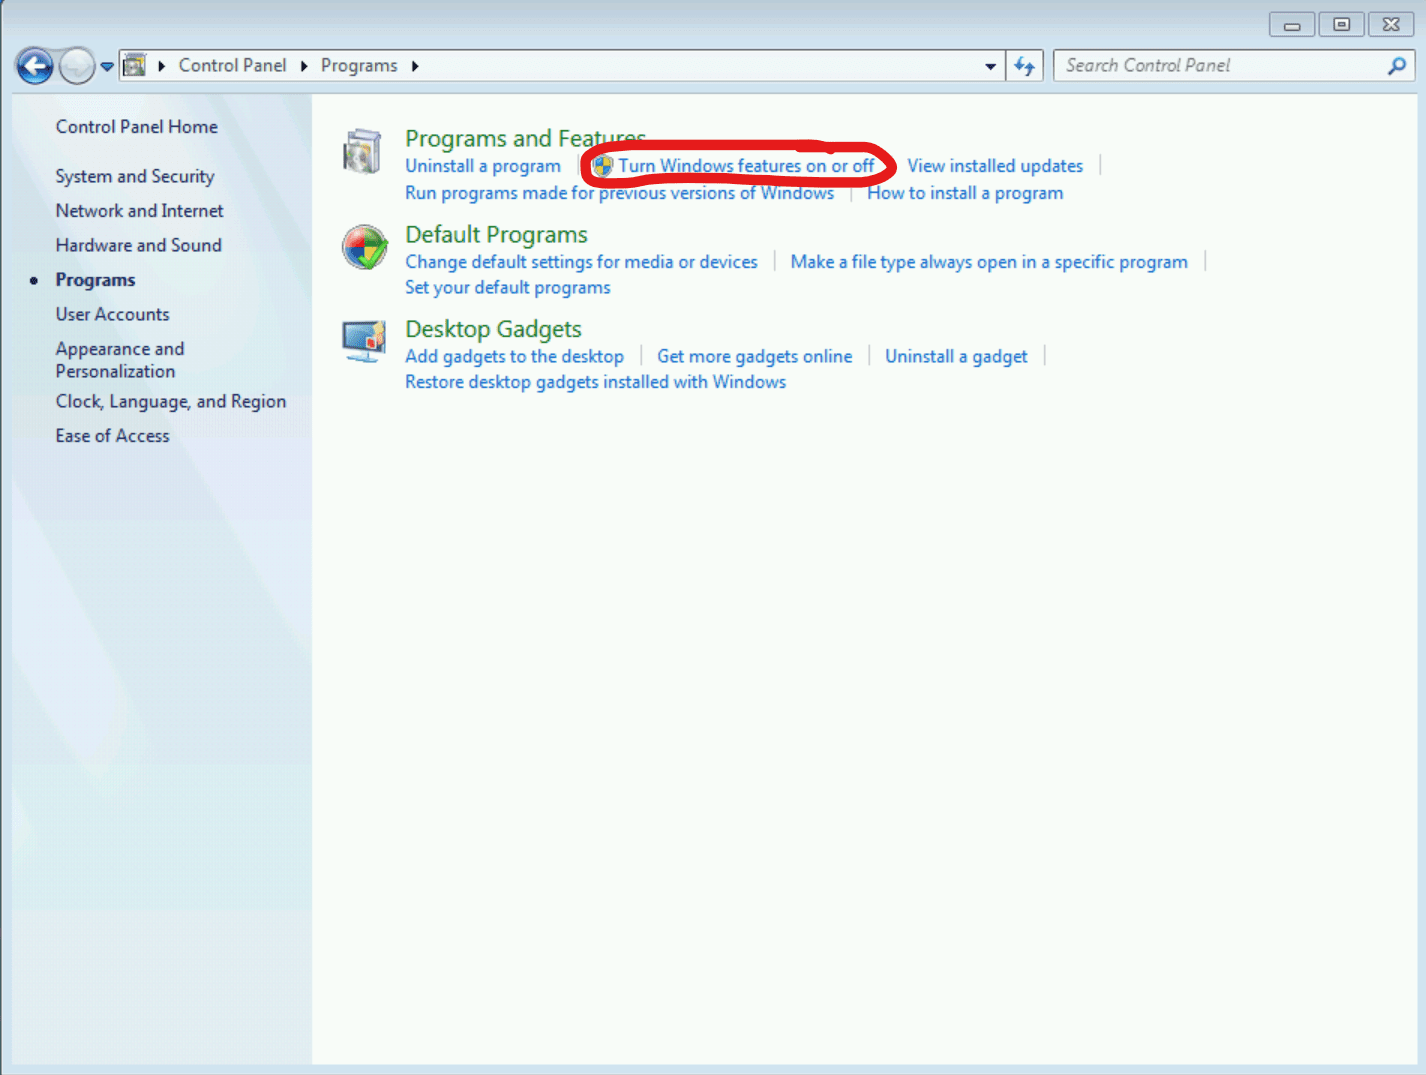Click the Programs and Features icon
The width and height of the screenshot is (1426, 1075).
(x=362, y=152)
